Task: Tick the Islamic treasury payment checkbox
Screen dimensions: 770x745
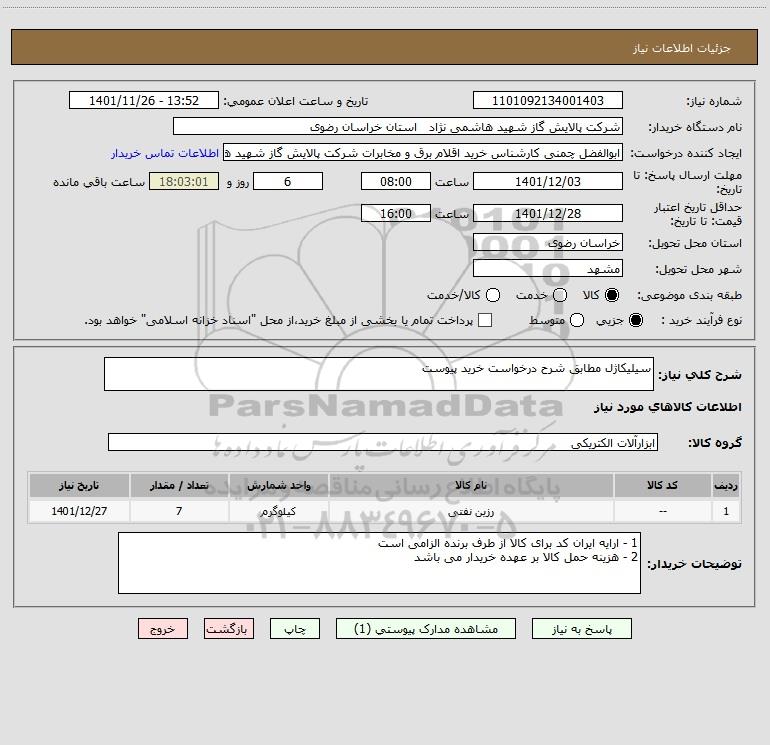Action: (485, 320)
